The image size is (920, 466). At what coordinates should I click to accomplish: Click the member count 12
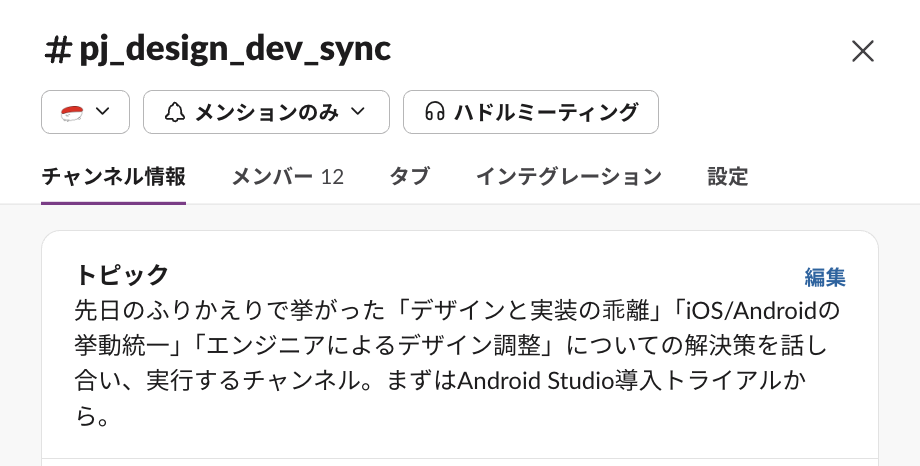point(332,177)
